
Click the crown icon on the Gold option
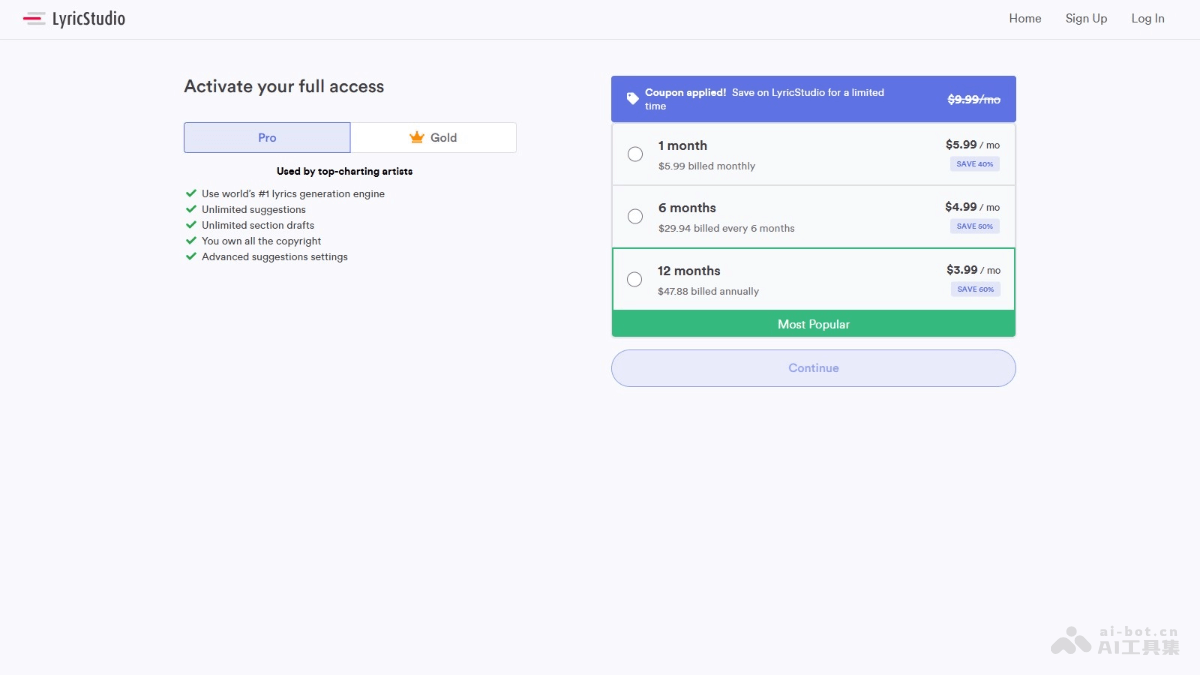coord(417,138)
